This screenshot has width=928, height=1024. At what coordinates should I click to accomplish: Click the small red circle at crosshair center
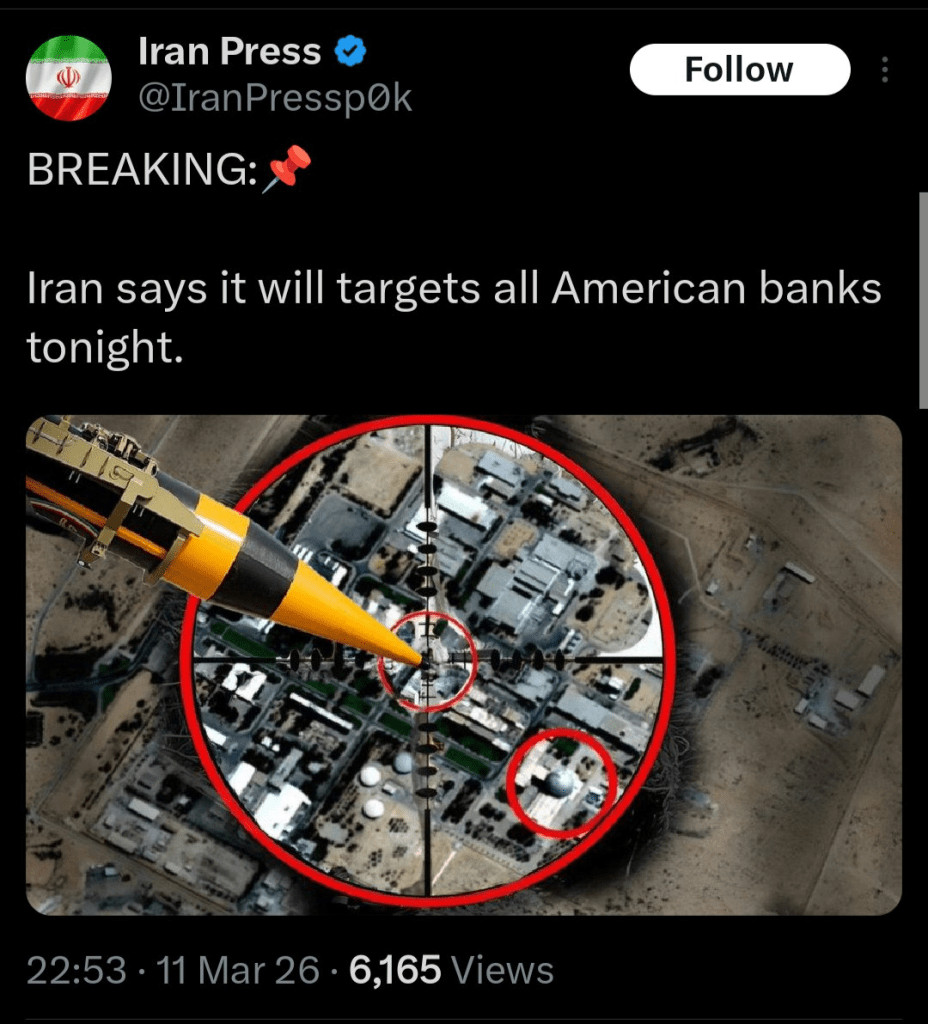click(428, 661)
